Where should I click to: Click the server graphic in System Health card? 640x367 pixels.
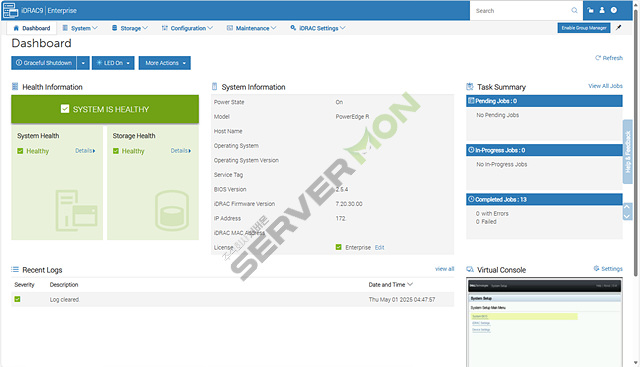(76, 210)
